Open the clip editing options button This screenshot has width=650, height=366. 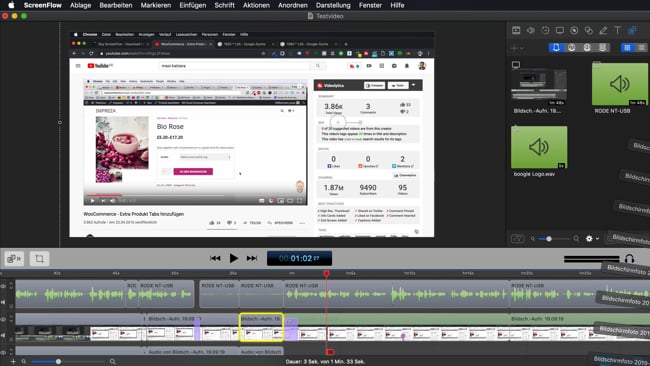(x=14, y=259)
